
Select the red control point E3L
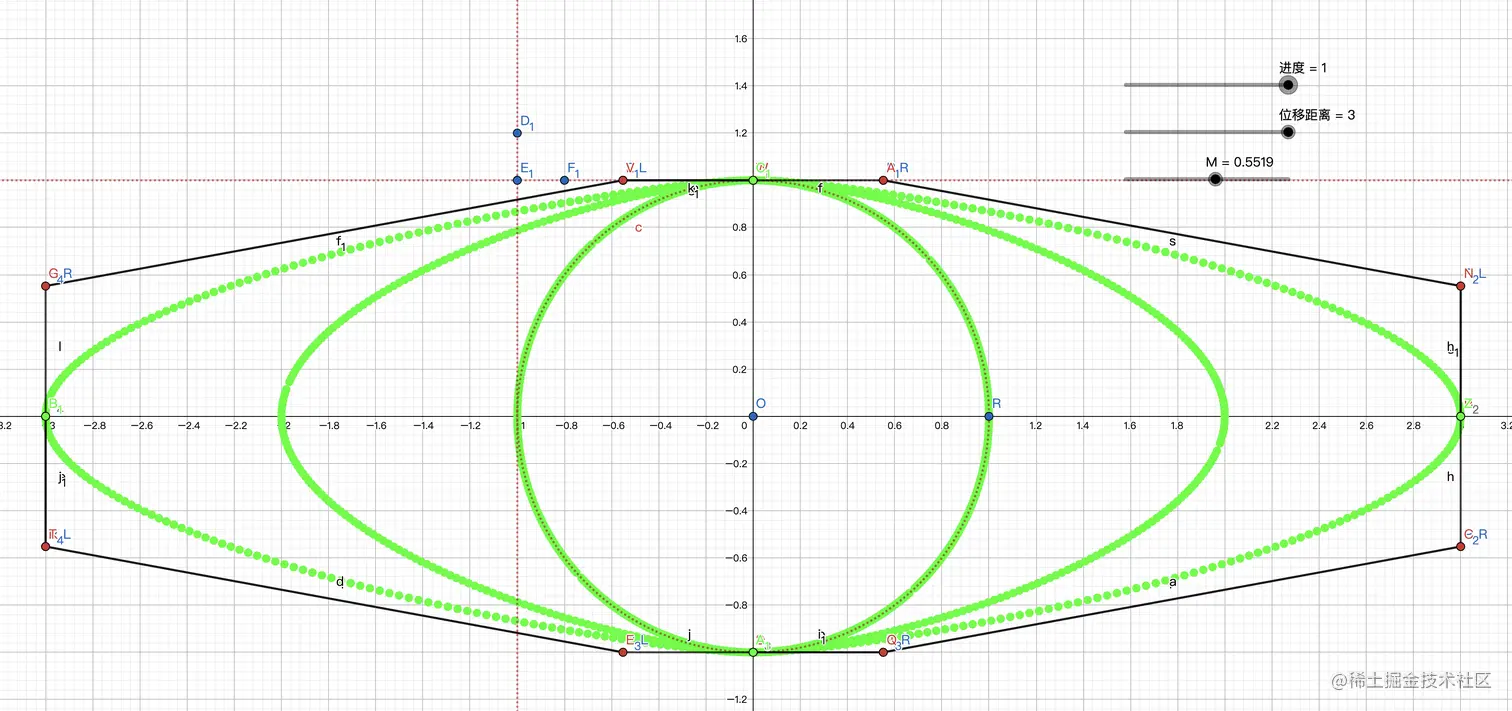point(623,652)
